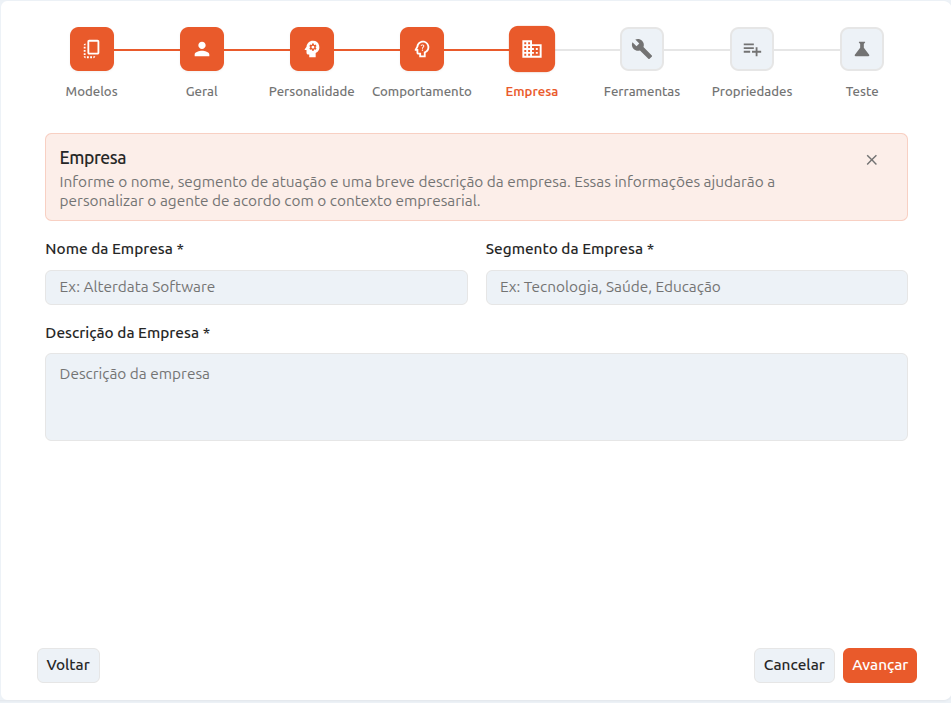This screenshot has height=703, width=951.
Task: Dismiss the Empresa info banner
Action: pyautogui.click(x=872, y=160)
